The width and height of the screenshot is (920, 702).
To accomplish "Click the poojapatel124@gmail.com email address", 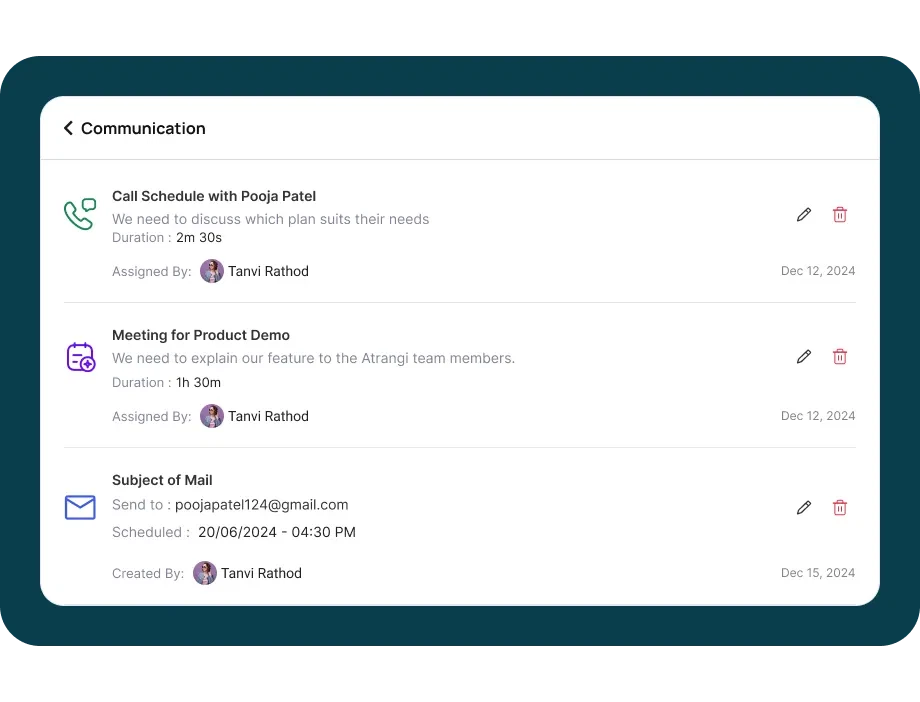I will pos(261,505).
